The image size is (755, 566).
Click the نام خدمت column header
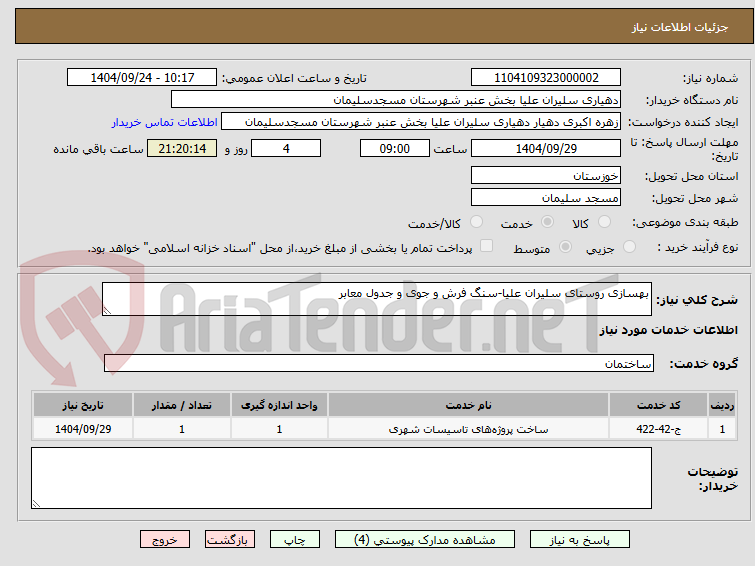(x=469, y=405)
